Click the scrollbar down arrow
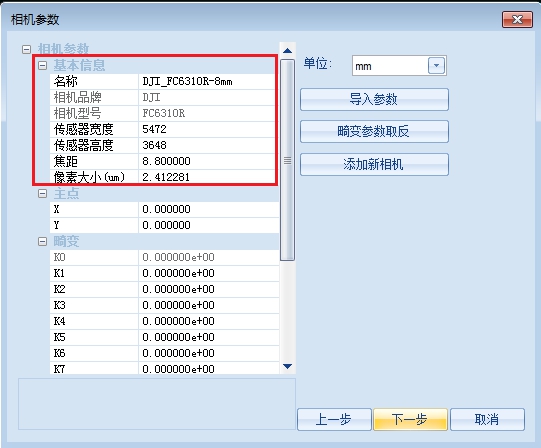The width and height of the screenshot is (541, 448). (287, 366)
